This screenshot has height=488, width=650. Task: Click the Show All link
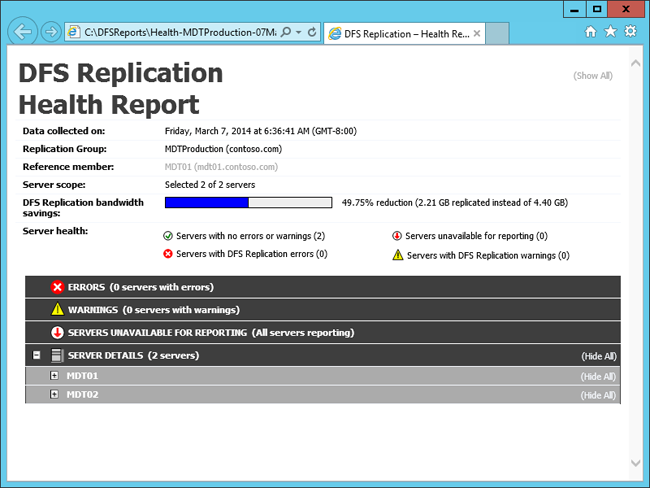coord(592,75)
